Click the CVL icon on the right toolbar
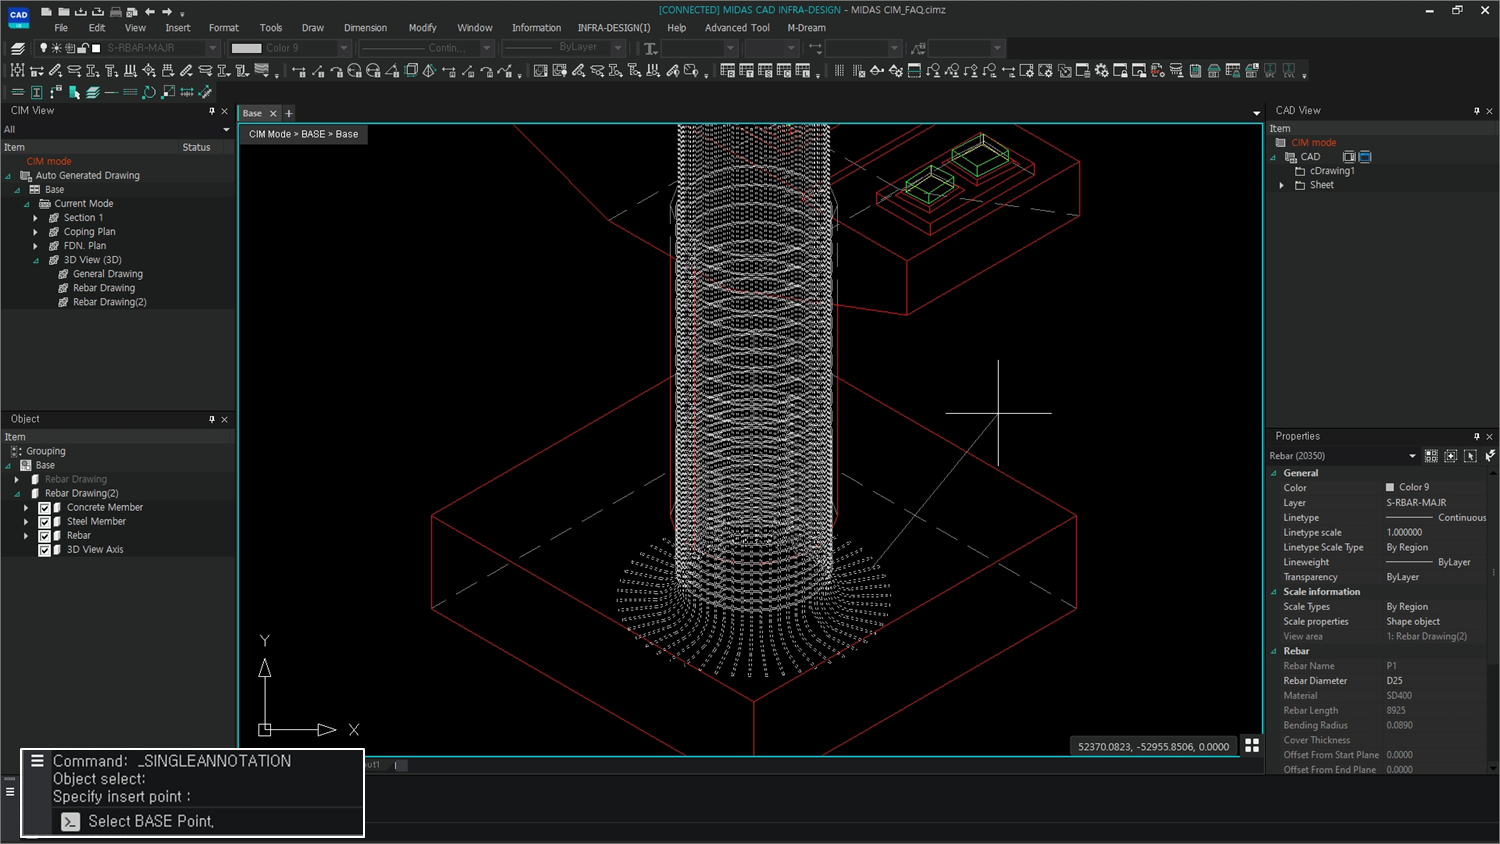Image resolution: width=1500 pixels, height=844 pixels. coord(1289,71)
